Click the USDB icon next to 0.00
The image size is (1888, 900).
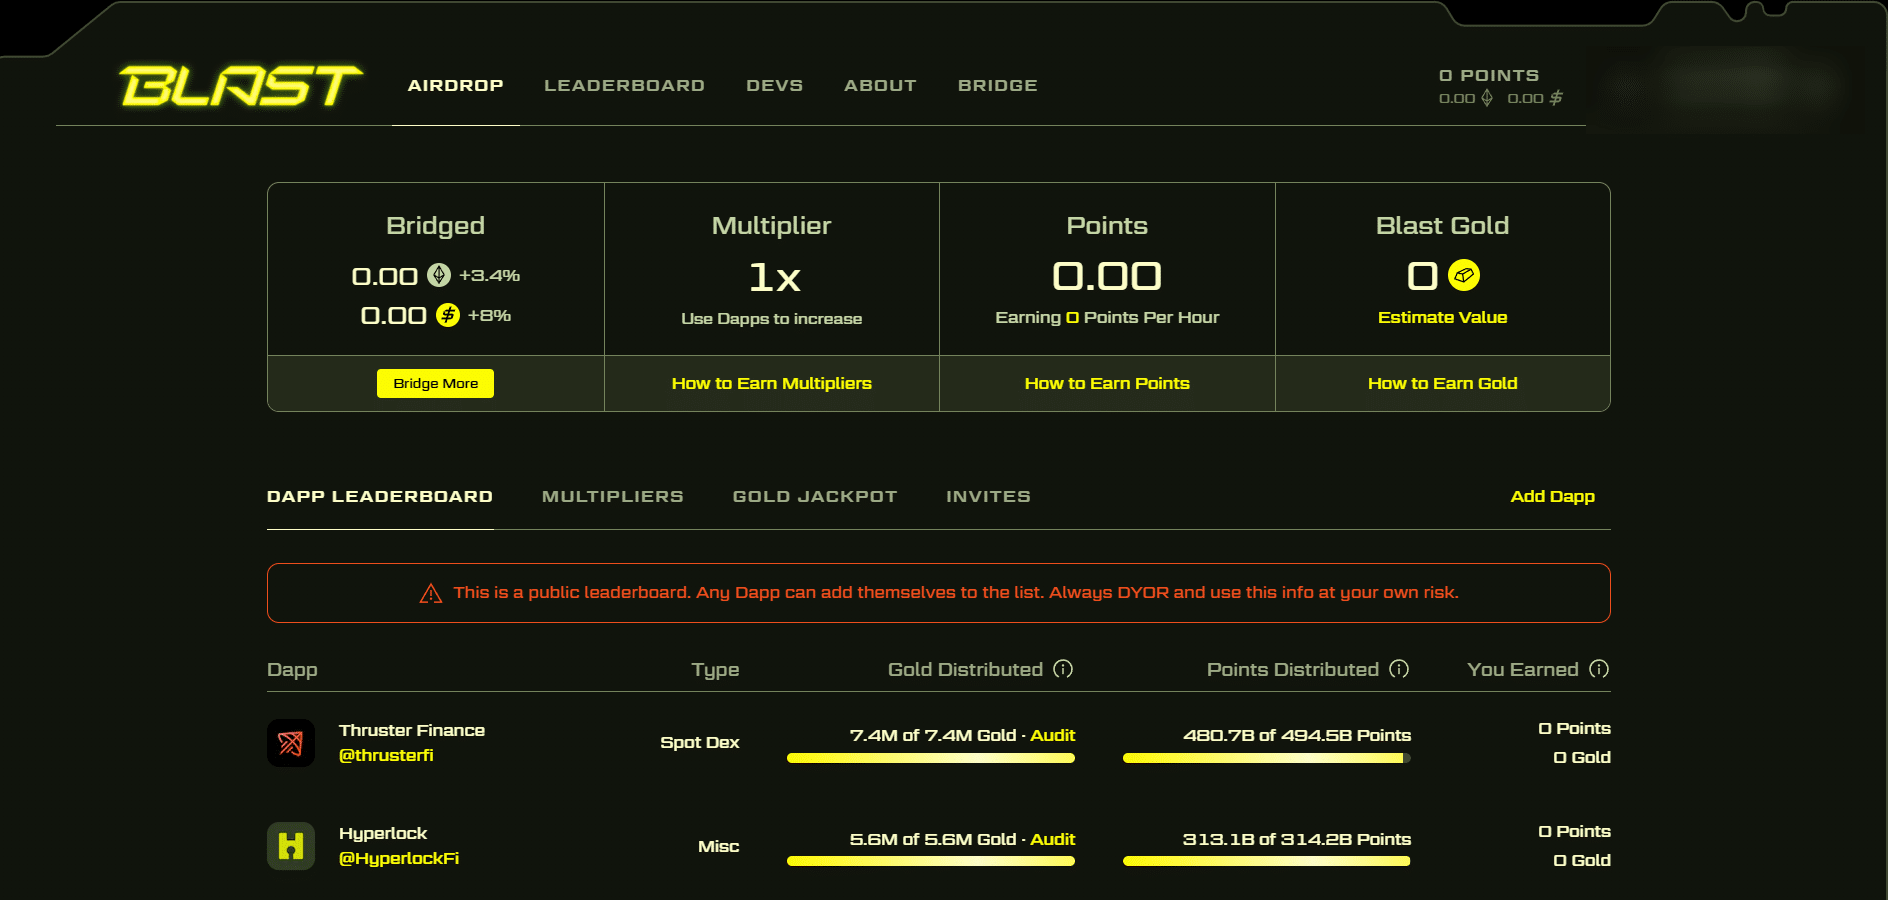pyautogui.click(x=447, y=315)
